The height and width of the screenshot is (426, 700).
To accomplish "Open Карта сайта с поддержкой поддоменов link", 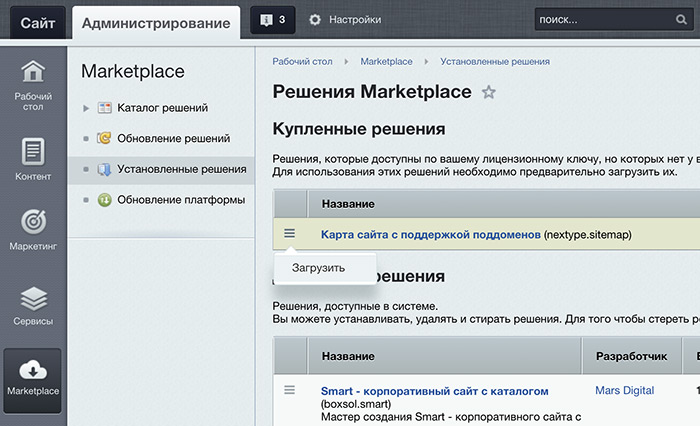I will point(431,234).
